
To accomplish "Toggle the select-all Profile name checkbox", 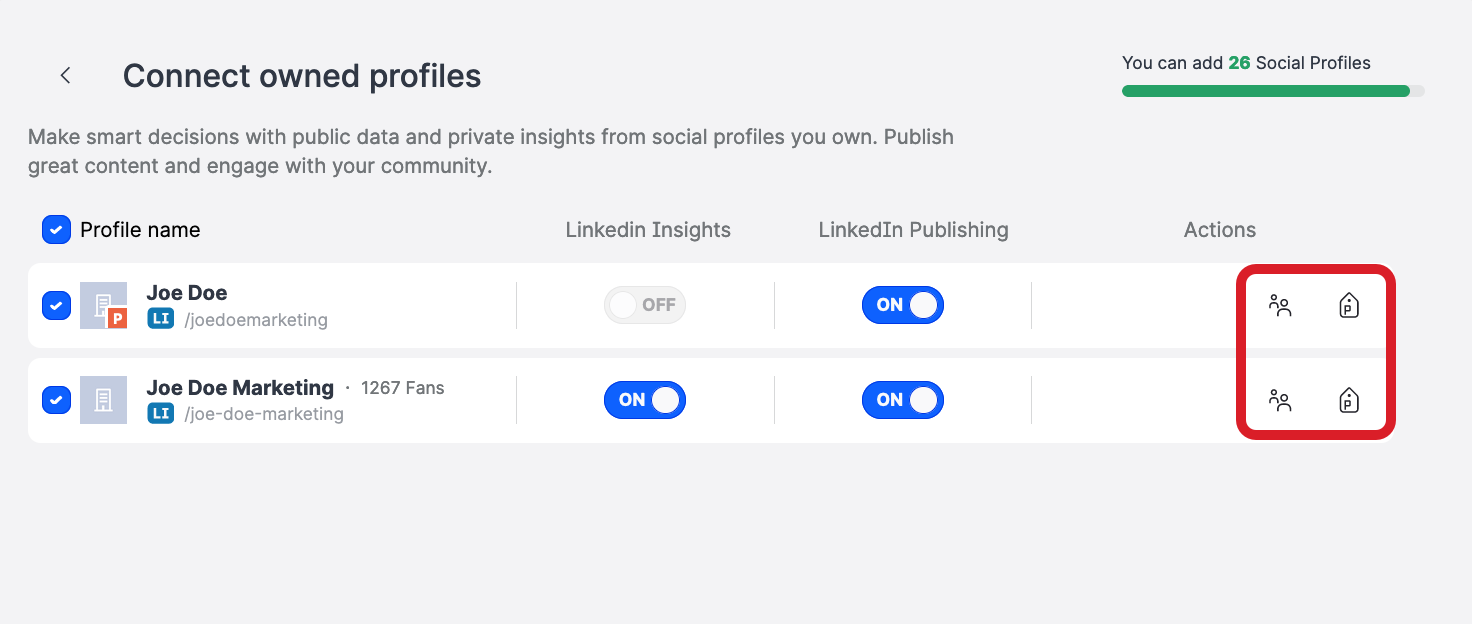I will pyautogui.click(x=56, y=230).
